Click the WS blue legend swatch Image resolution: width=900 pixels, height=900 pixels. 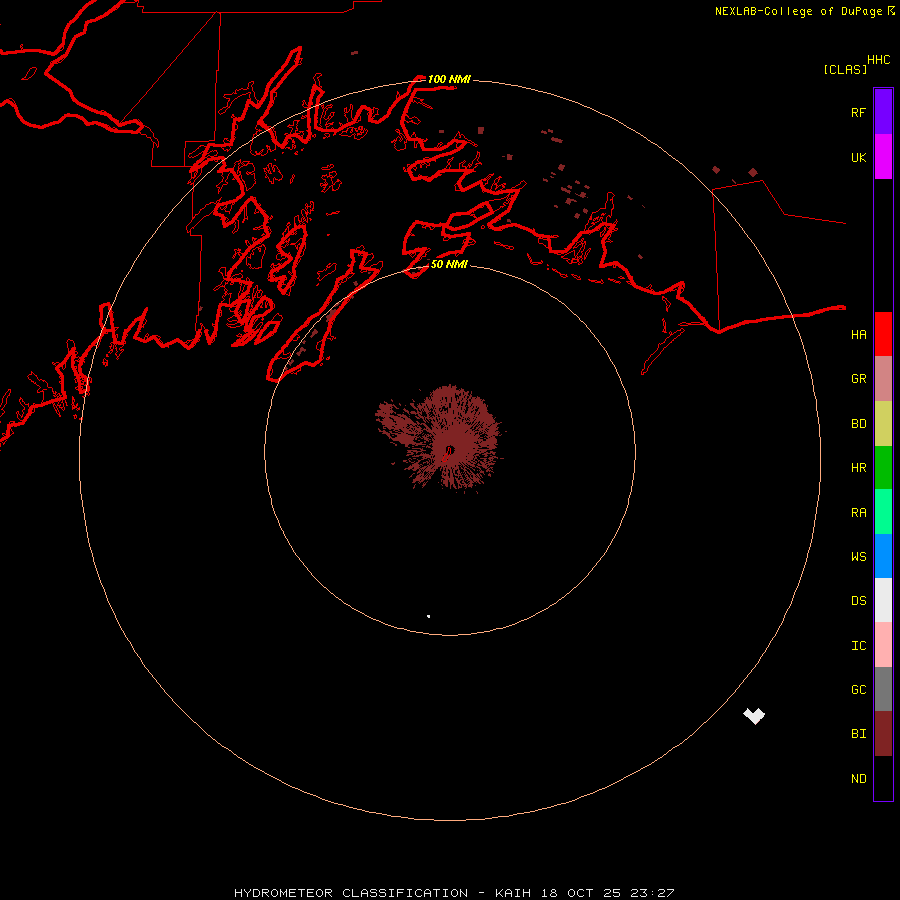tap(883, 556)
